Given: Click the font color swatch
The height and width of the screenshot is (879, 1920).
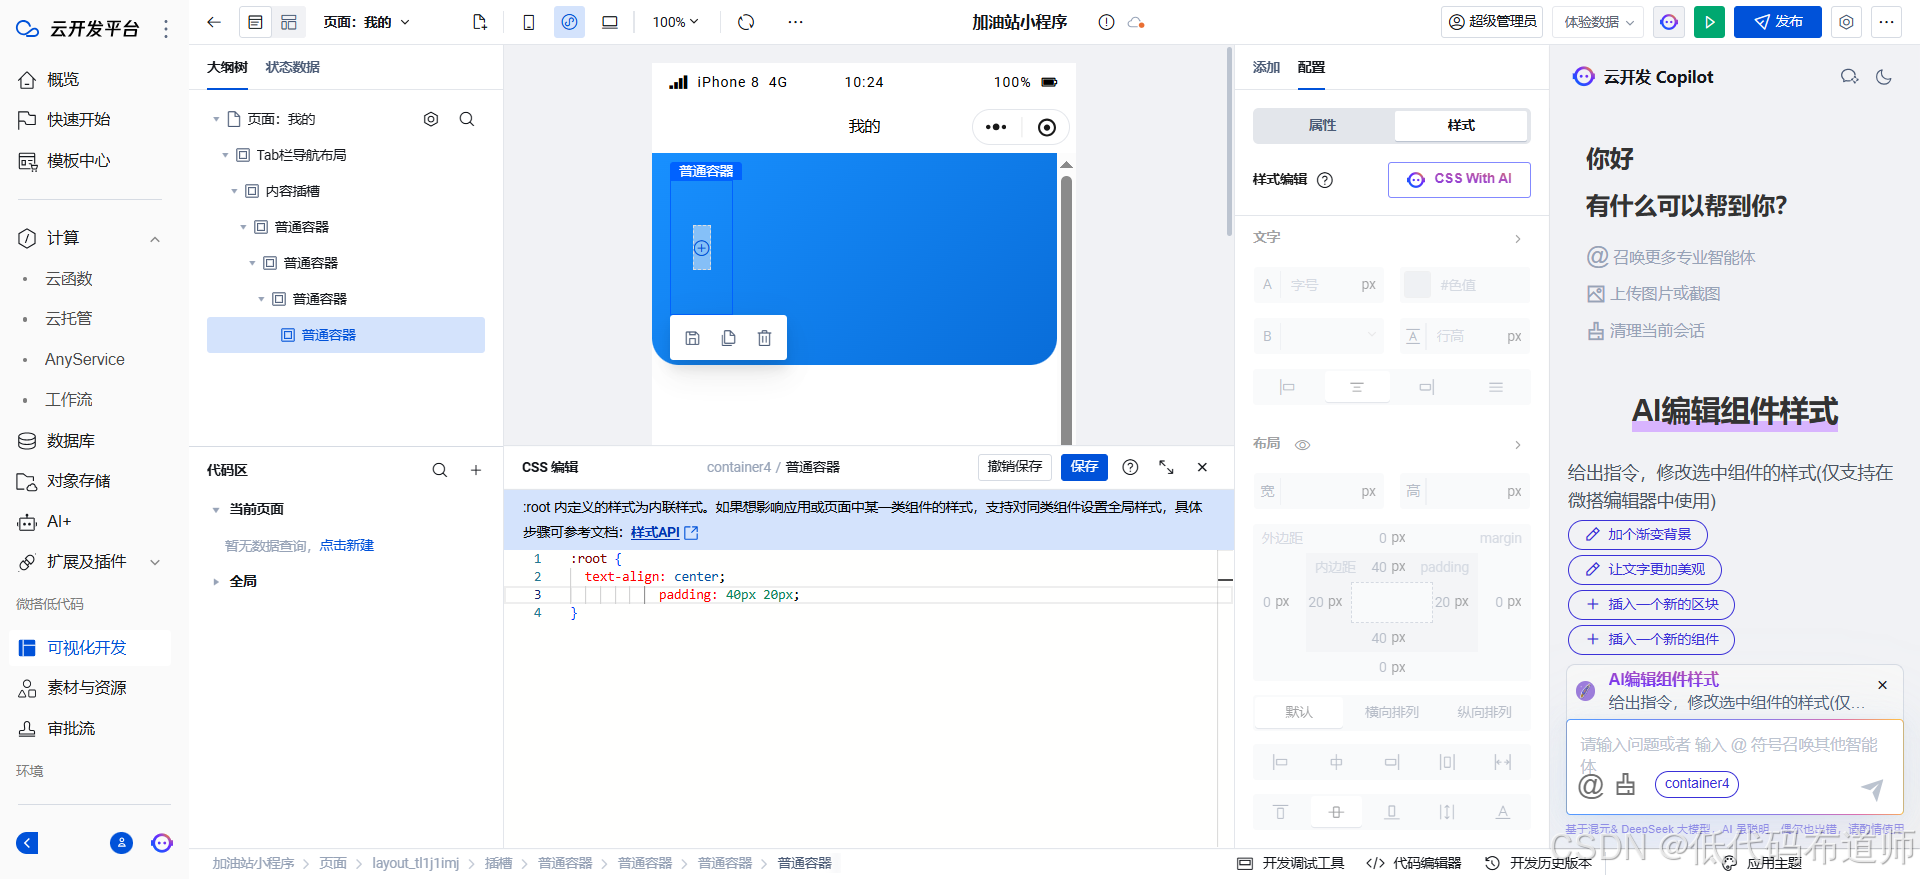Looking at the screenshot, I should 1416,285.
